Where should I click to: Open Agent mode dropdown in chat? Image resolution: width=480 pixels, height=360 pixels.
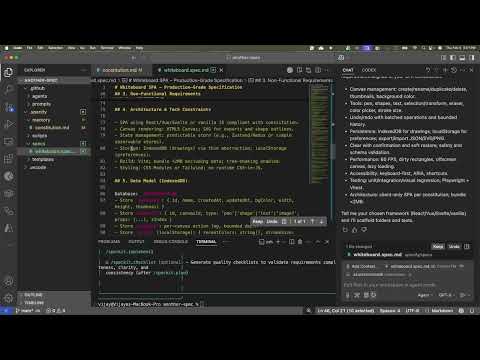[425, 295]
